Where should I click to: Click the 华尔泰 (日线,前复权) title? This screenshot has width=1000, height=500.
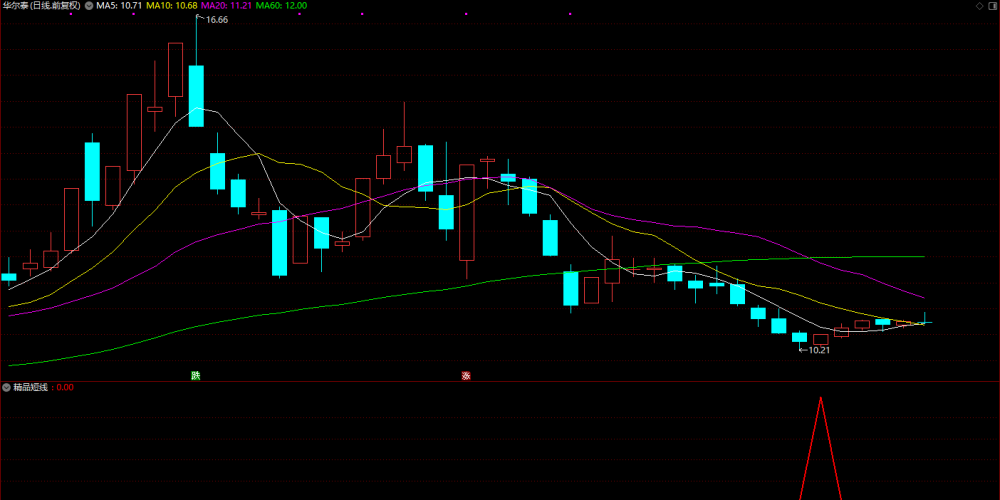(x=41, y=5)
